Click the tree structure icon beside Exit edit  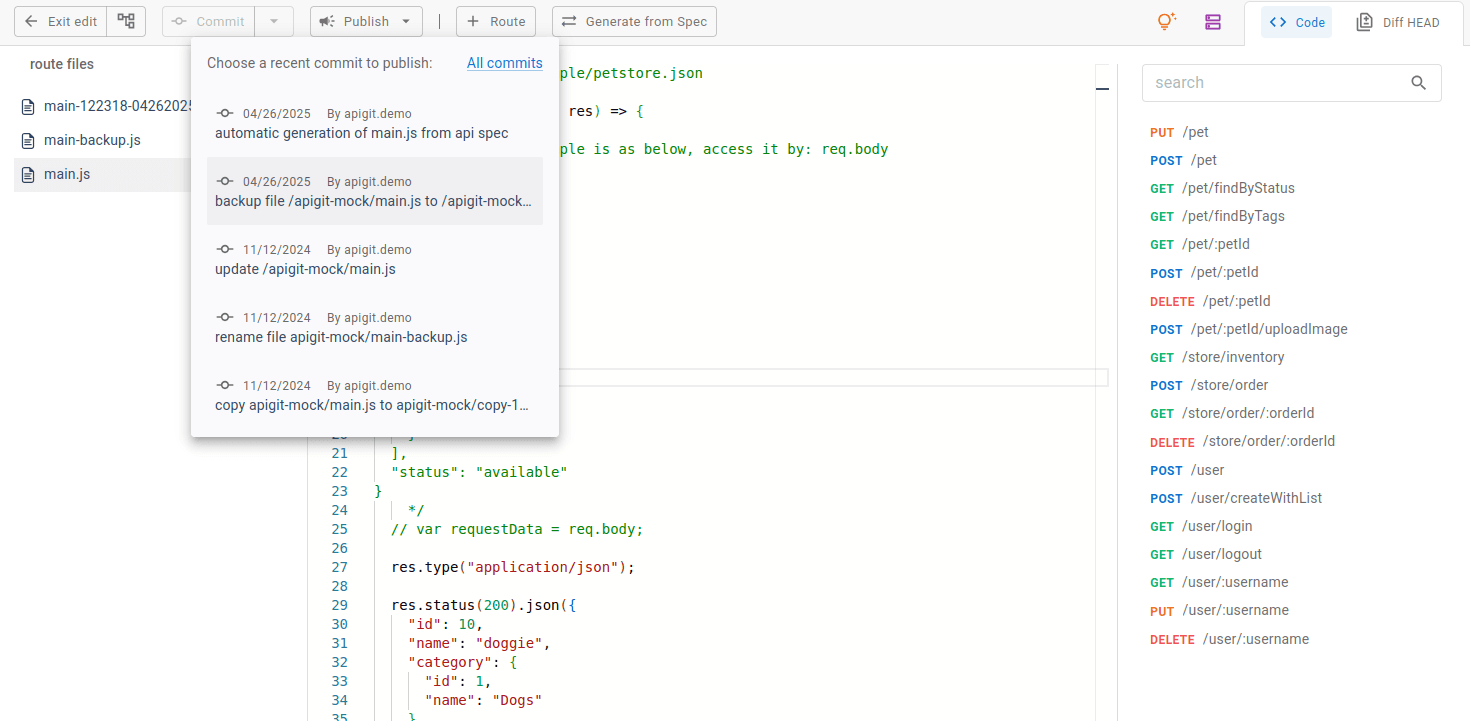point(126,21)
